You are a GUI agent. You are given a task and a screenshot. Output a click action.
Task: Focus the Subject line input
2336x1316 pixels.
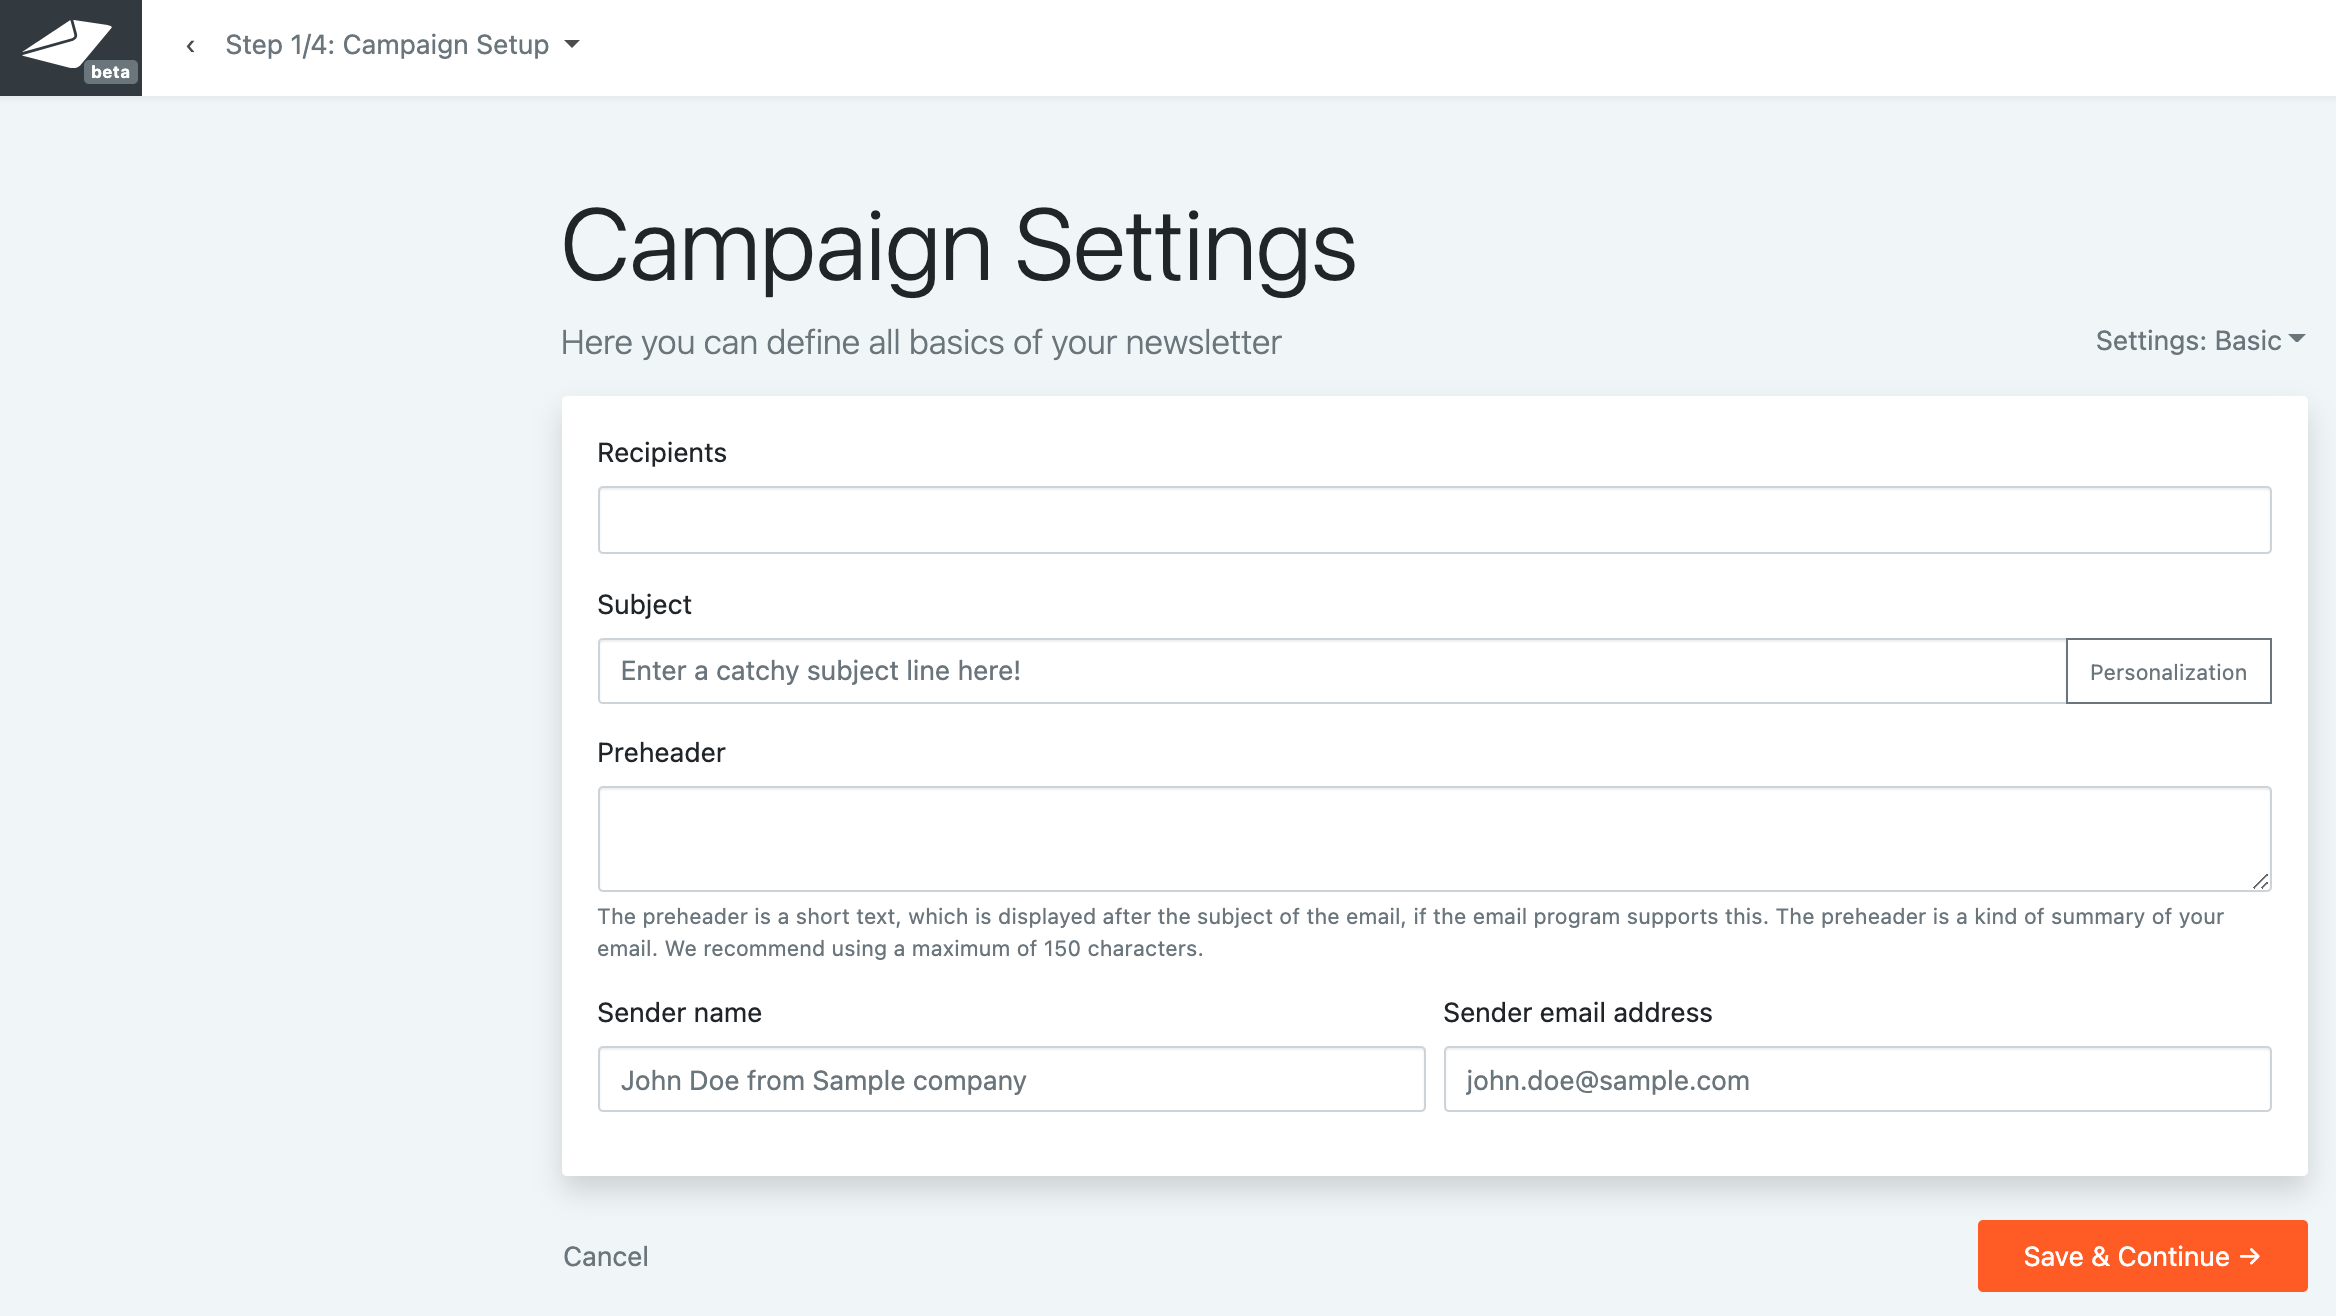coord(1331,671)
